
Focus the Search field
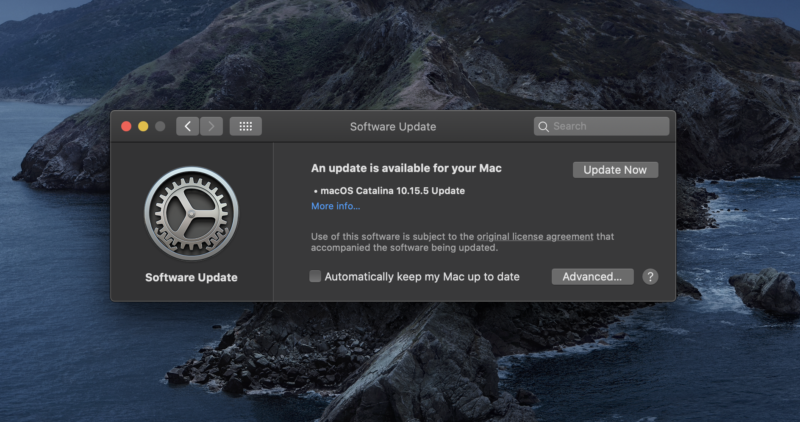pyautogui.click(x=602, y=126)
